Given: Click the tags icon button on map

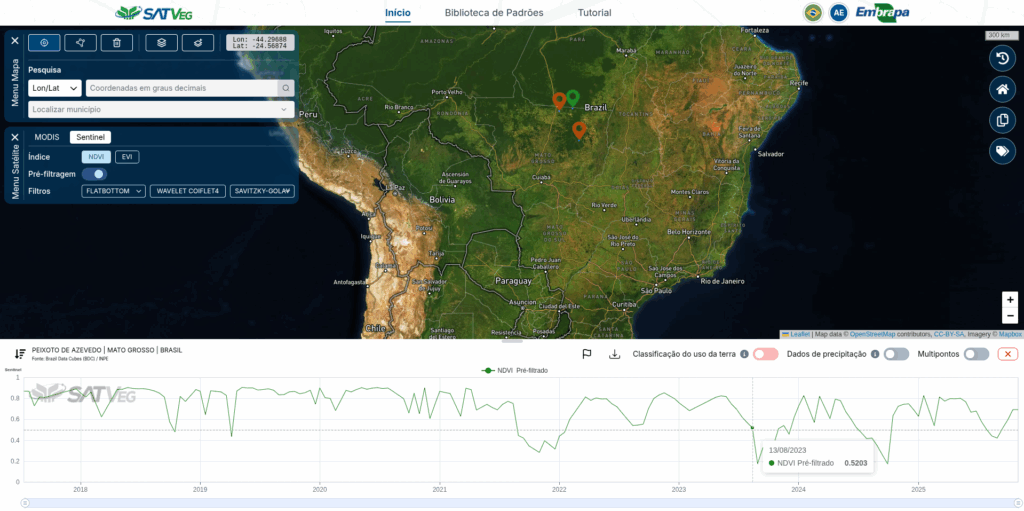Looking at the screenshot, I should 1001,151.
